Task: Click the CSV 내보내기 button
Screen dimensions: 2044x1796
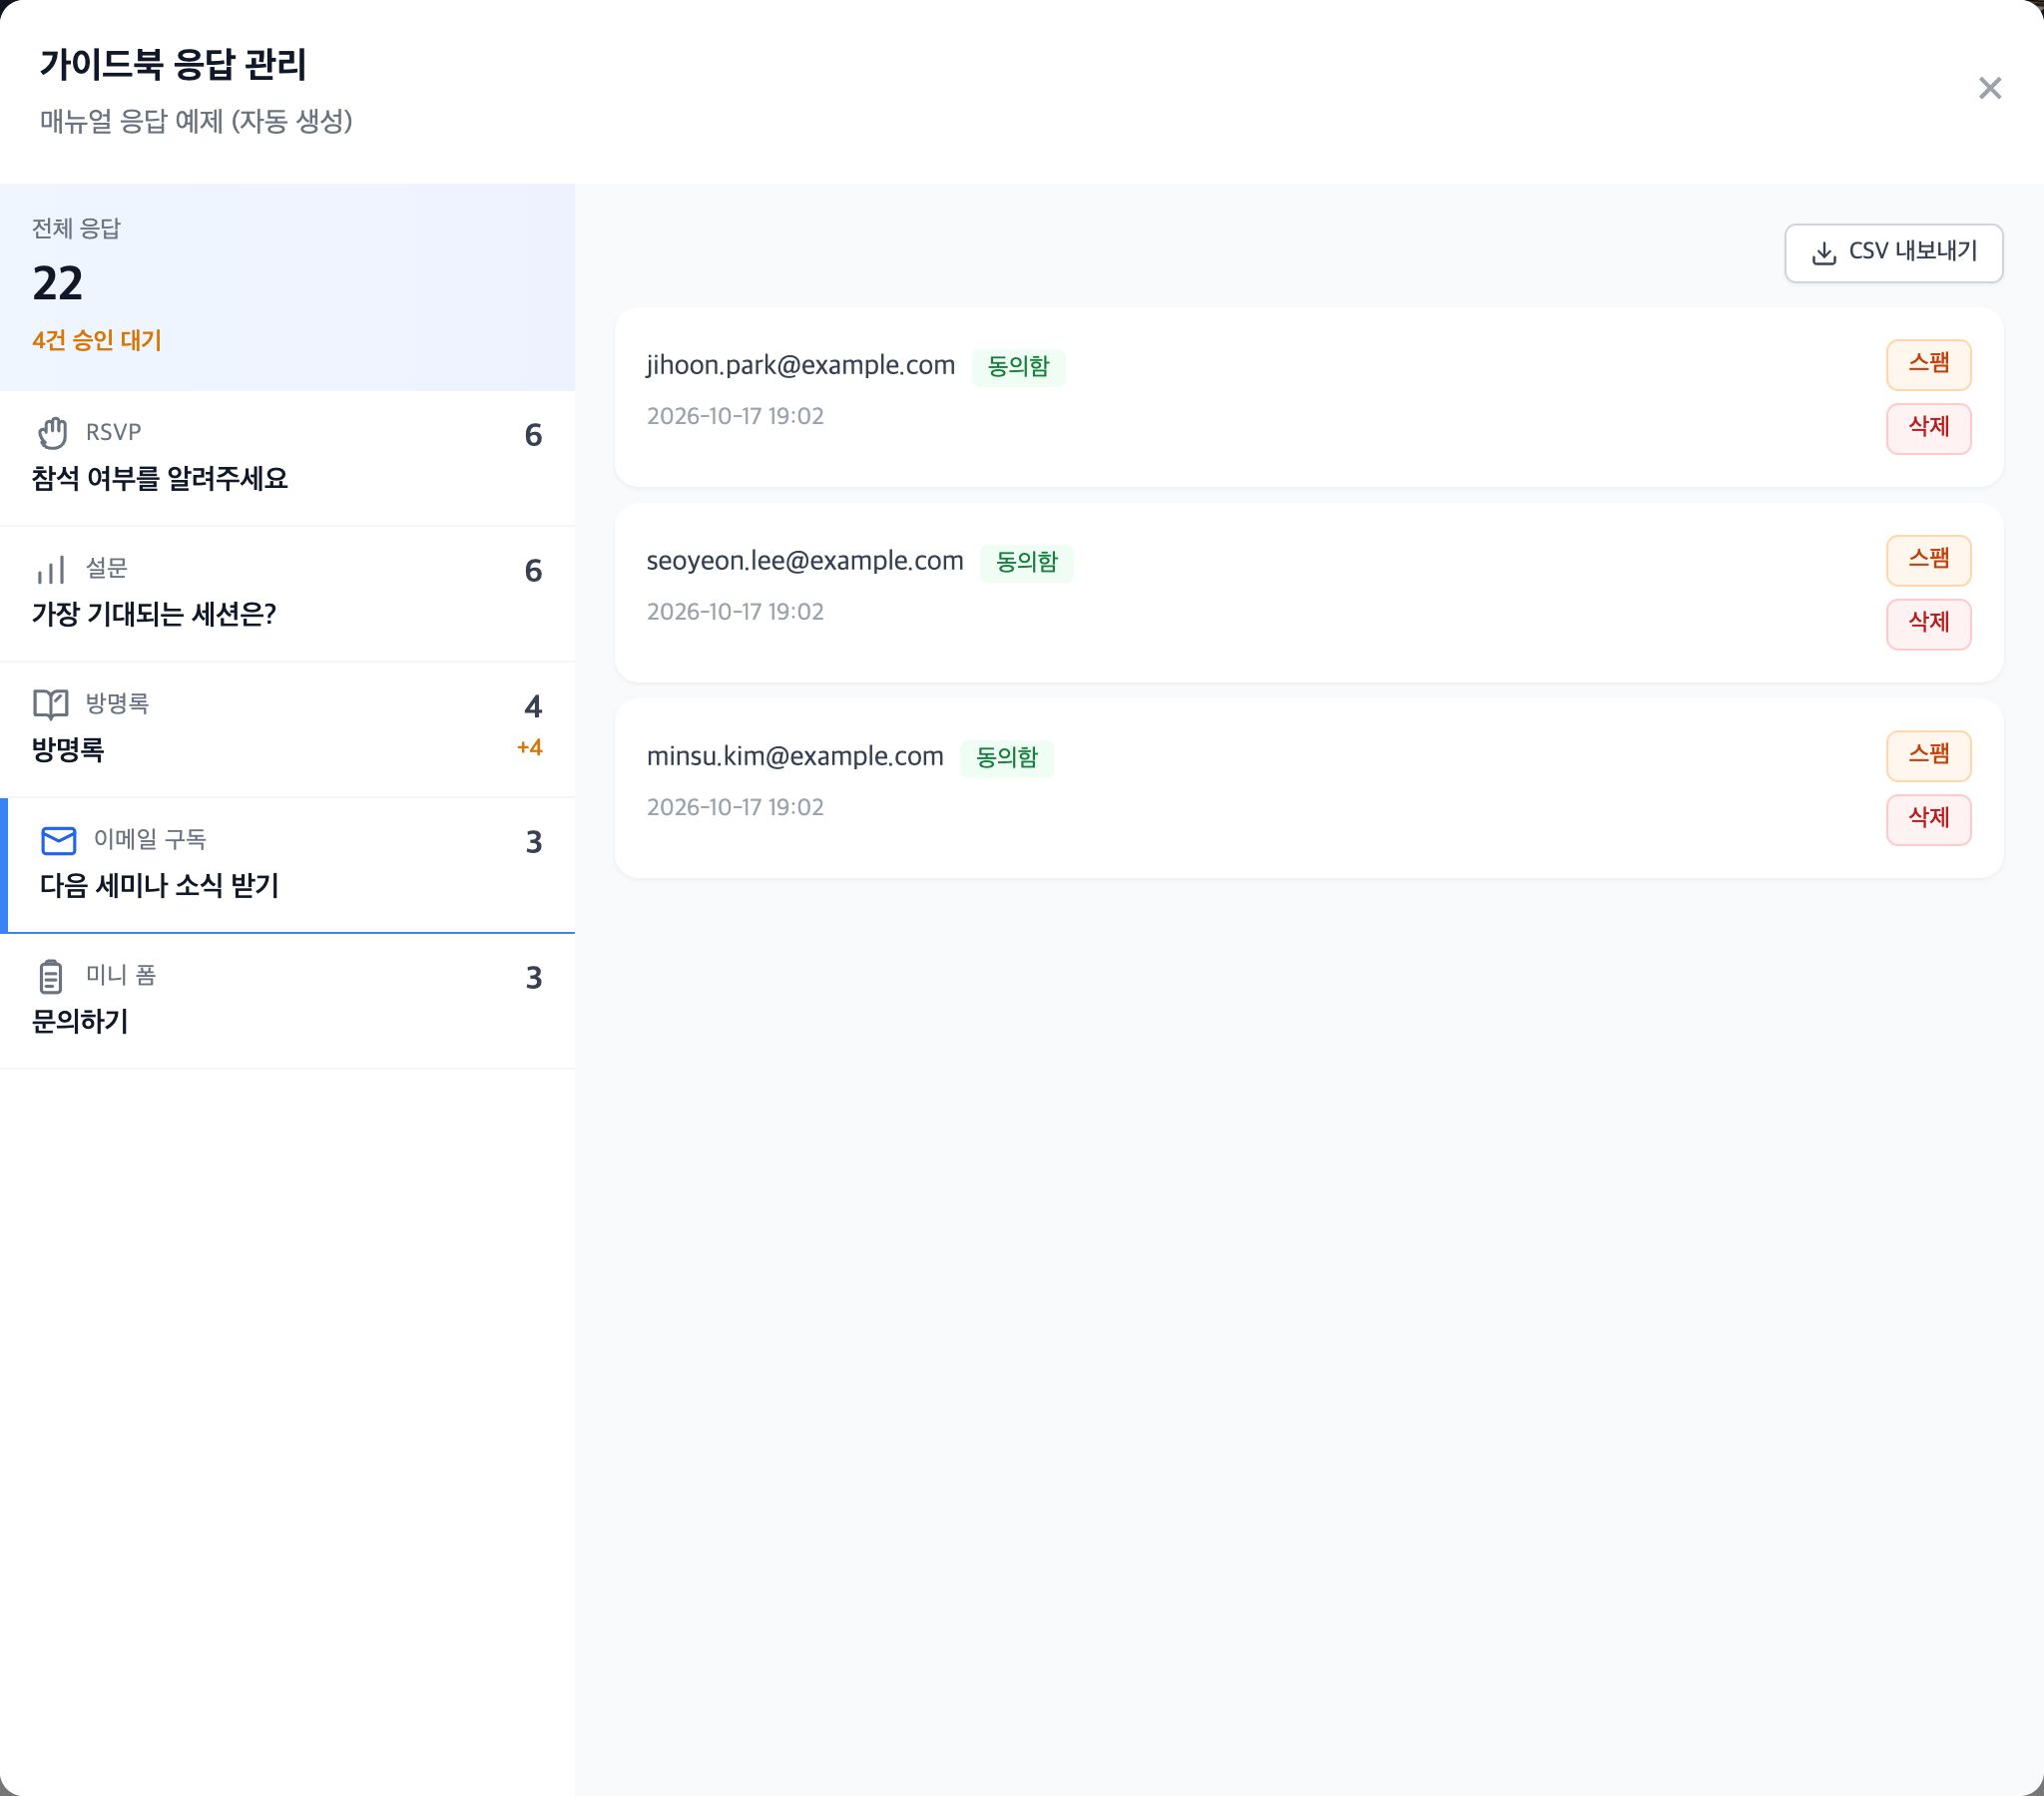Action: [x=1893, y=252]
